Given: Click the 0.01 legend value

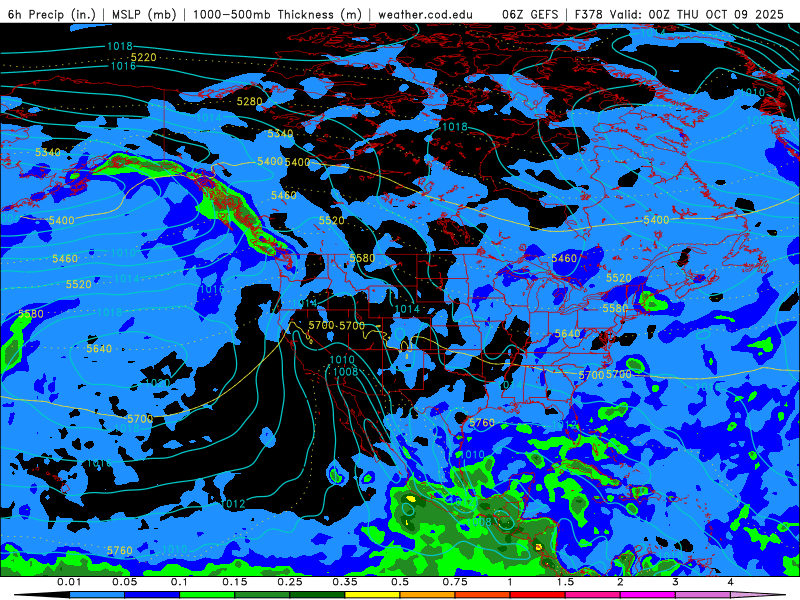Looking at the screenshot, I should 69,582.
